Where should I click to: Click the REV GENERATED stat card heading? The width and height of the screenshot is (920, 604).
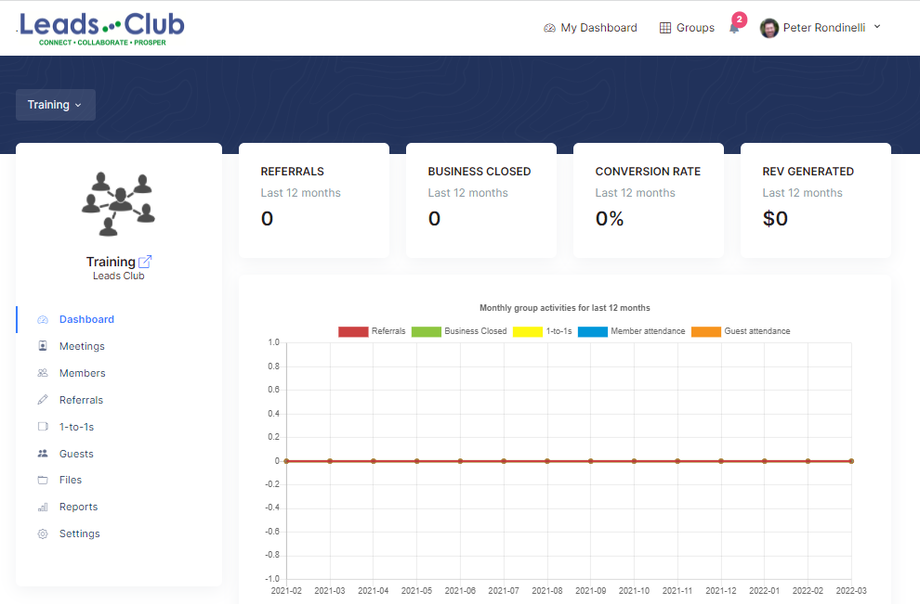click(x=808, y=171)
